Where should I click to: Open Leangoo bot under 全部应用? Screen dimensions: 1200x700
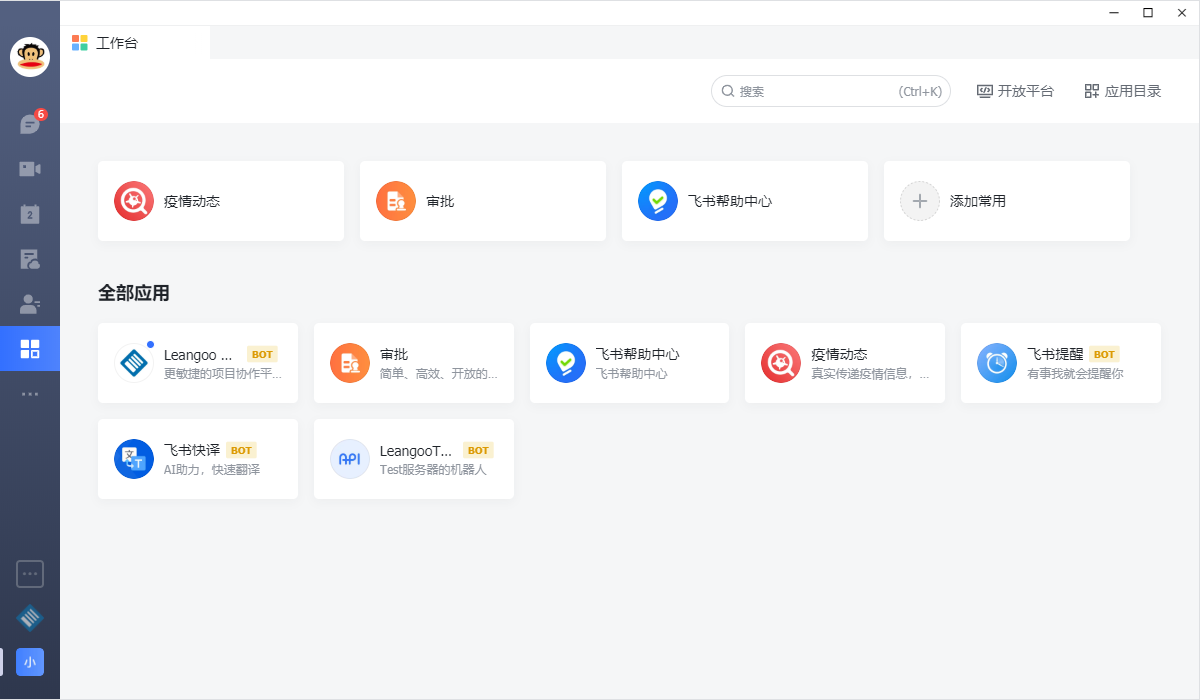point(198,363)
